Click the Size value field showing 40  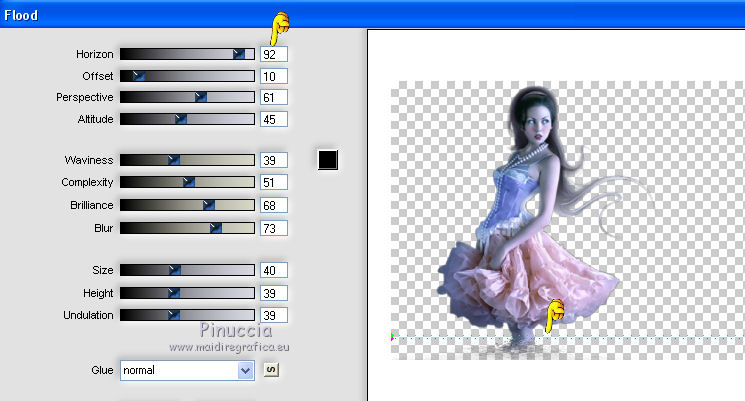274,270
